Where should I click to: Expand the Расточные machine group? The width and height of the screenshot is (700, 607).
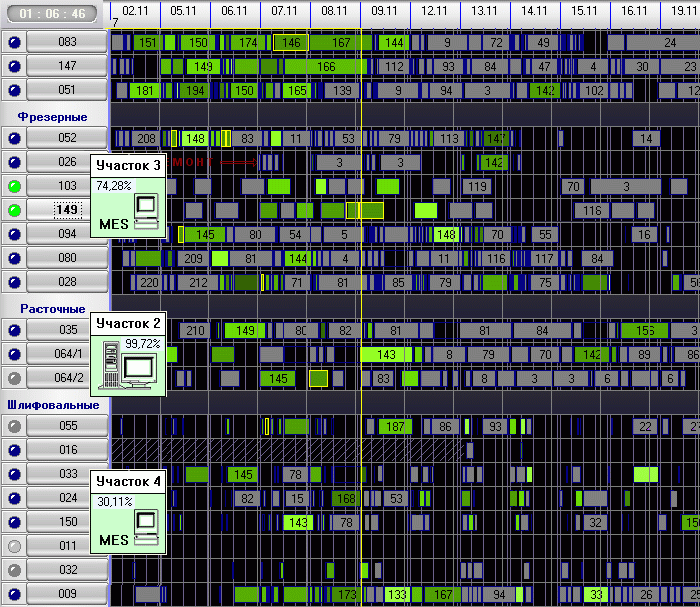(x=53, y=309)
